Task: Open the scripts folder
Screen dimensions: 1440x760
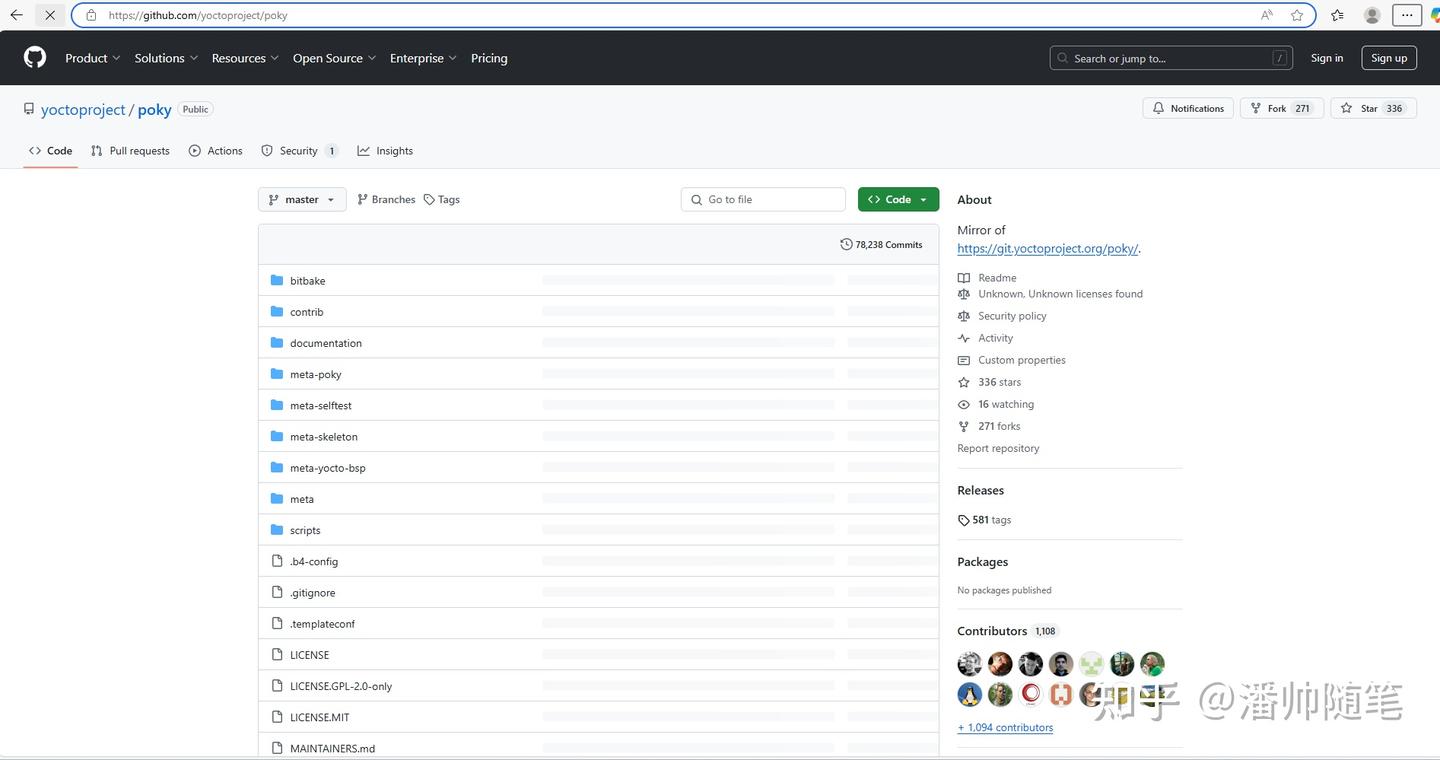Action: click(x=305, y=530)
